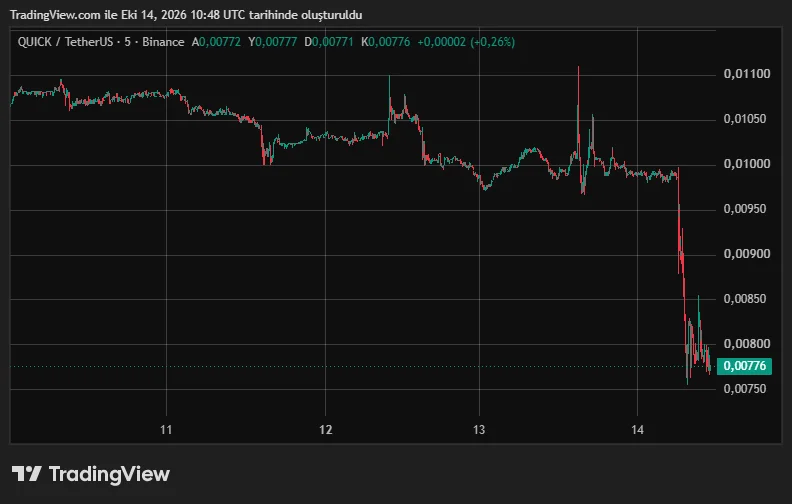The height and width of the screenshot is (504, 792).
Task: Click the 0,01000 price axis label
Action: click(747, 164)
